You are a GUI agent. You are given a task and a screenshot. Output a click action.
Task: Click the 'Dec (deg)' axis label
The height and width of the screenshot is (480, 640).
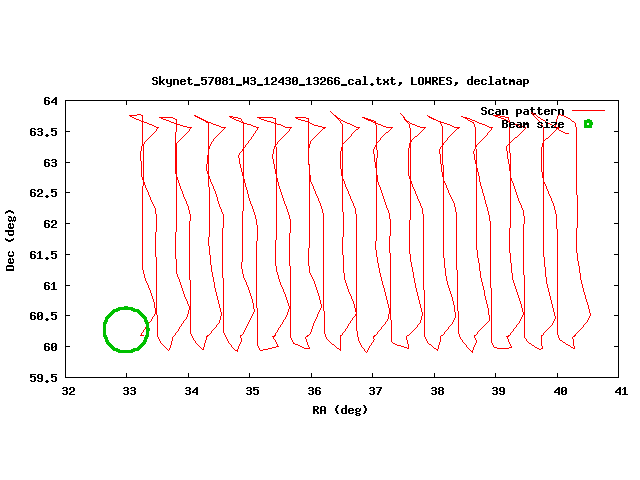[x=10, y=240]
